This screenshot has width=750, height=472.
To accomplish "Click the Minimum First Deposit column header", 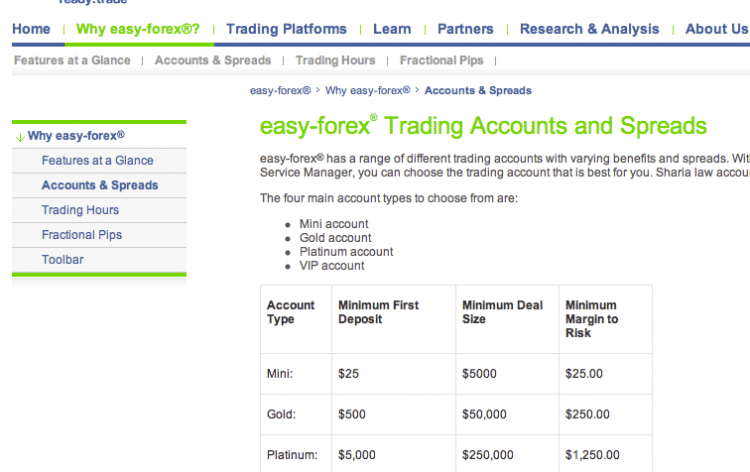I will 378,312.
